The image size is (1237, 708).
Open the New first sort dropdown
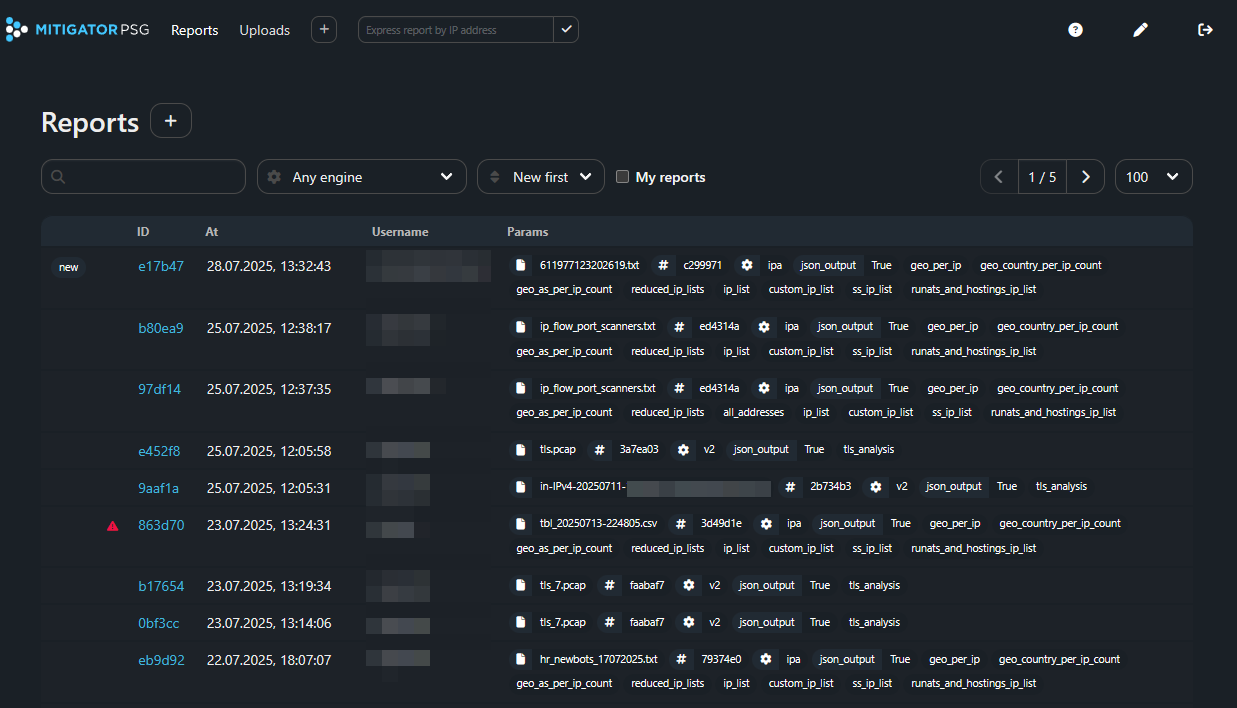pos(540,177)
